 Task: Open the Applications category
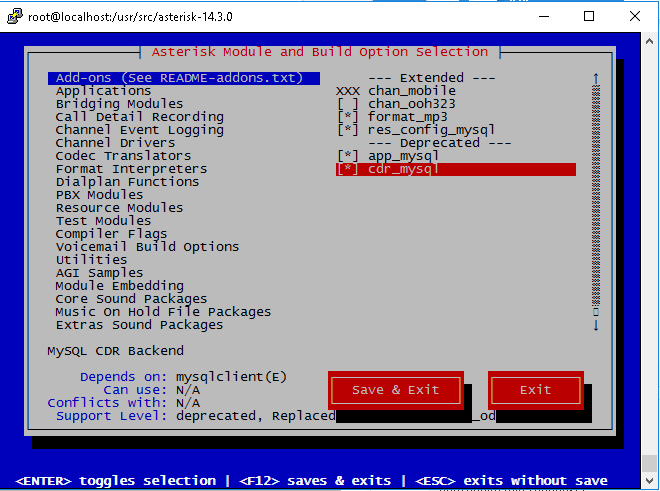coord(103,91)
